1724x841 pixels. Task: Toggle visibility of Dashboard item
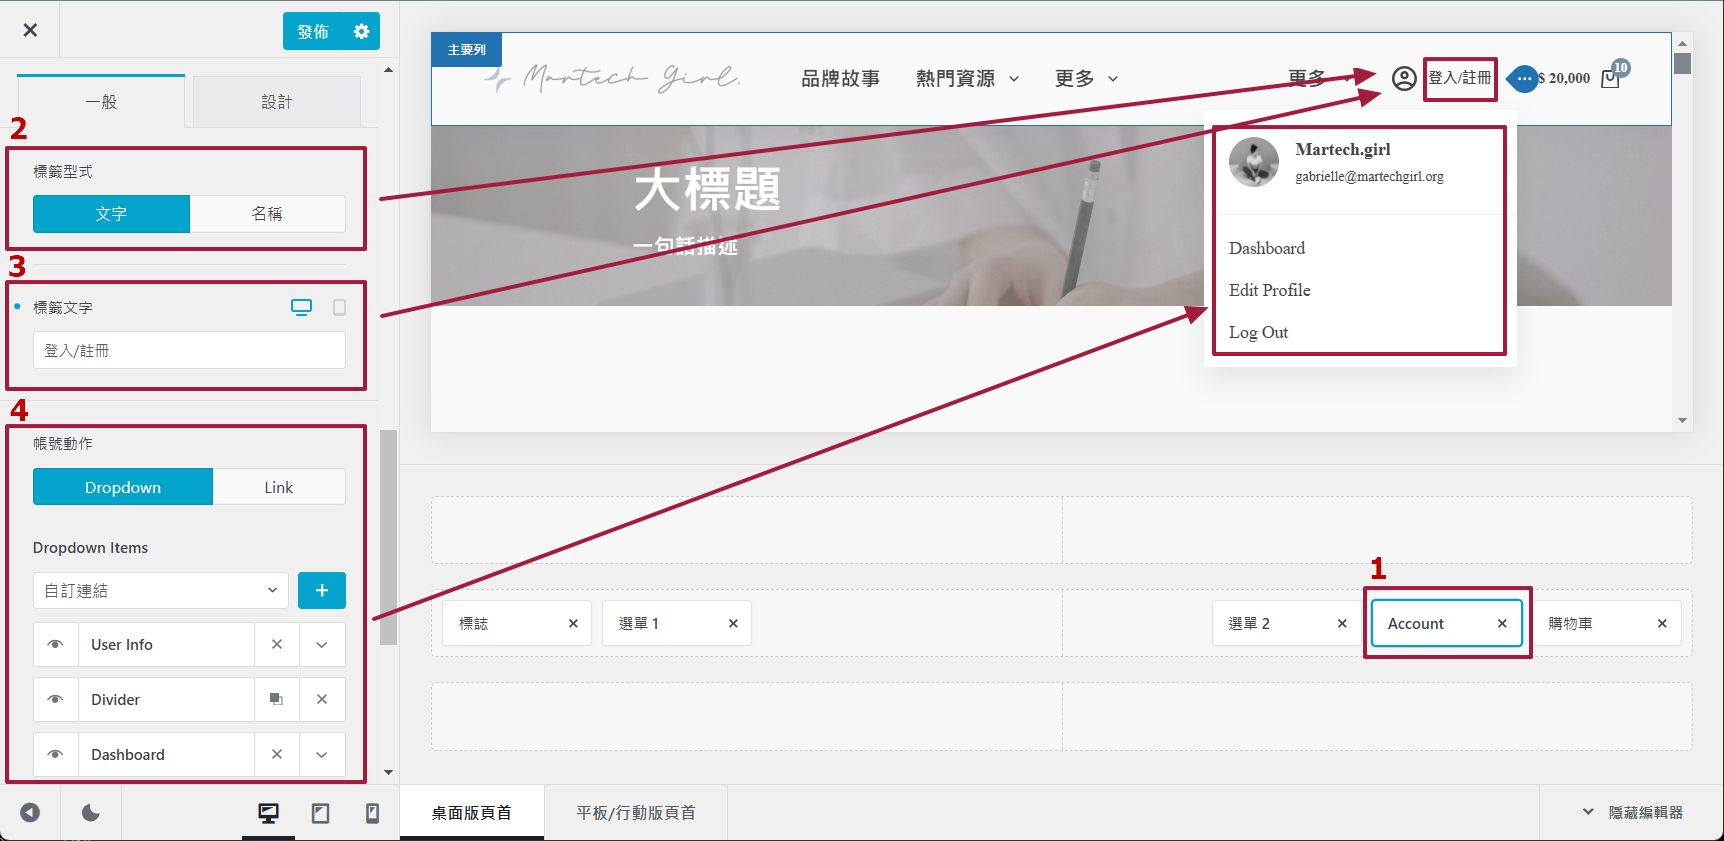pyautogui.click(x=56, y=755)
